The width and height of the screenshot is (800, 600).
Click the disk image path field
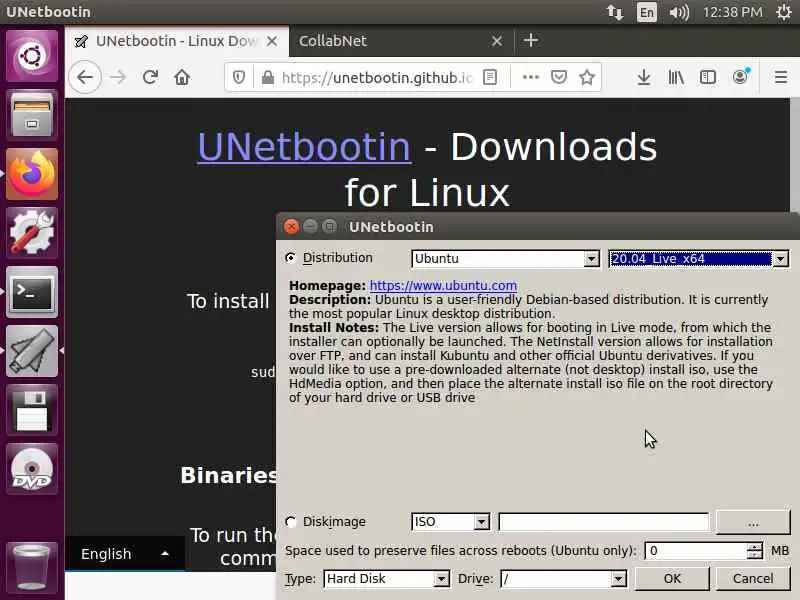[x=604, y=521]
